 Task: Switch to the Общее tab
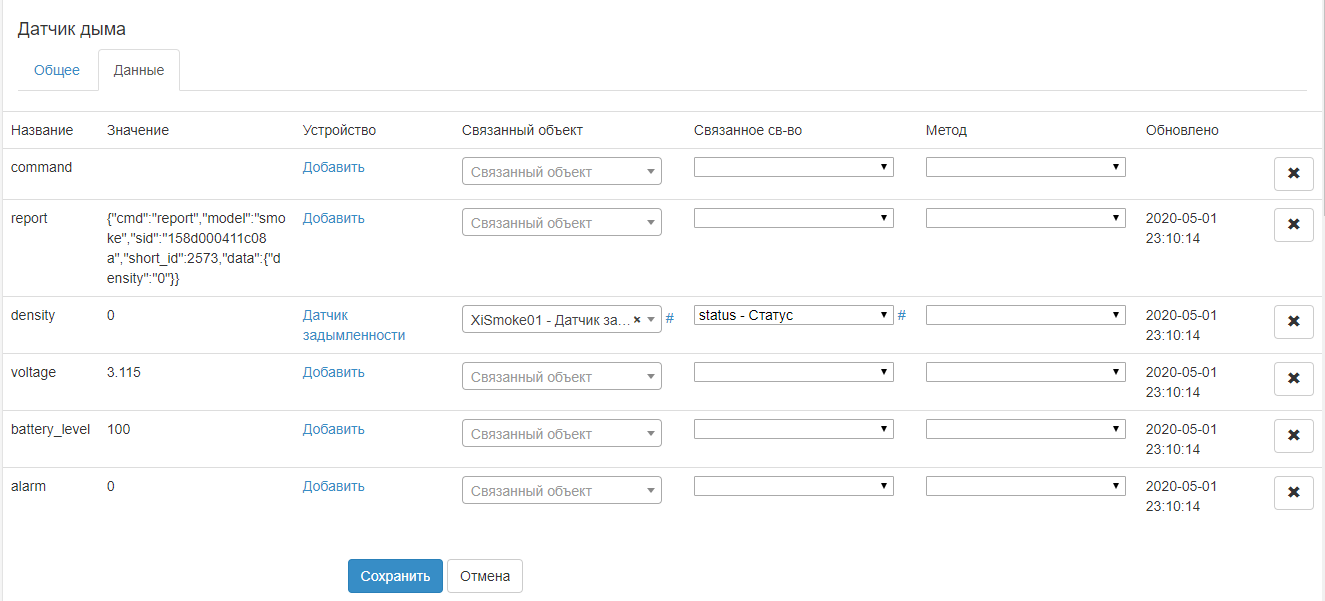(57, 71)
